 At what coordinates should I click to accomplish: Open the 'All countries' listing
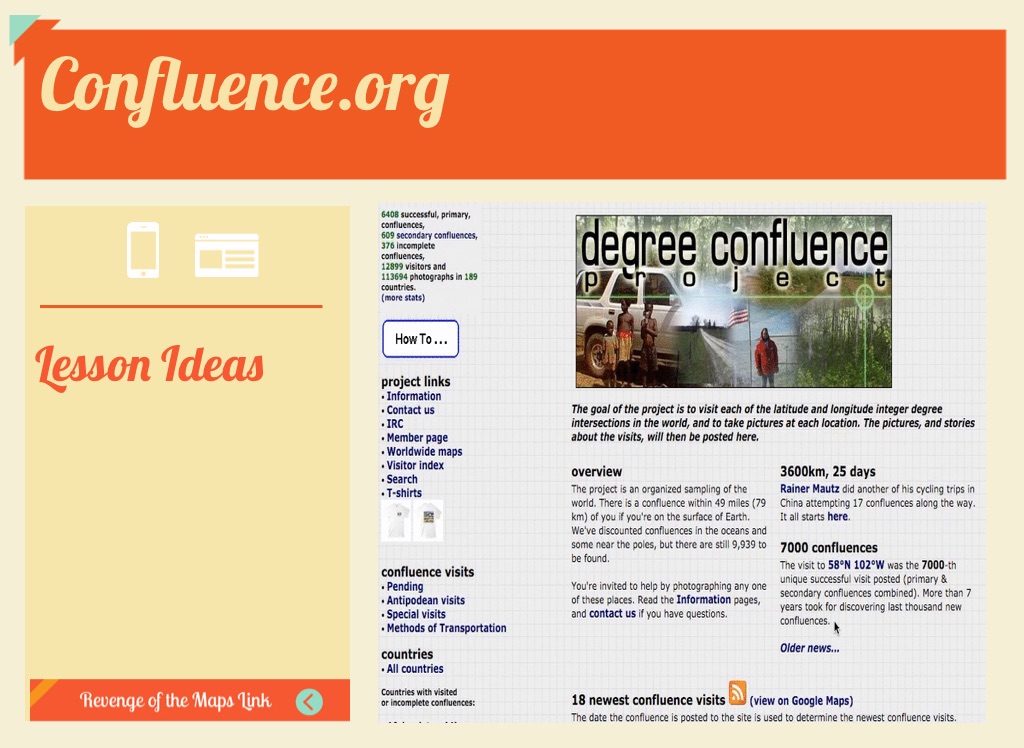click(413, 669)
